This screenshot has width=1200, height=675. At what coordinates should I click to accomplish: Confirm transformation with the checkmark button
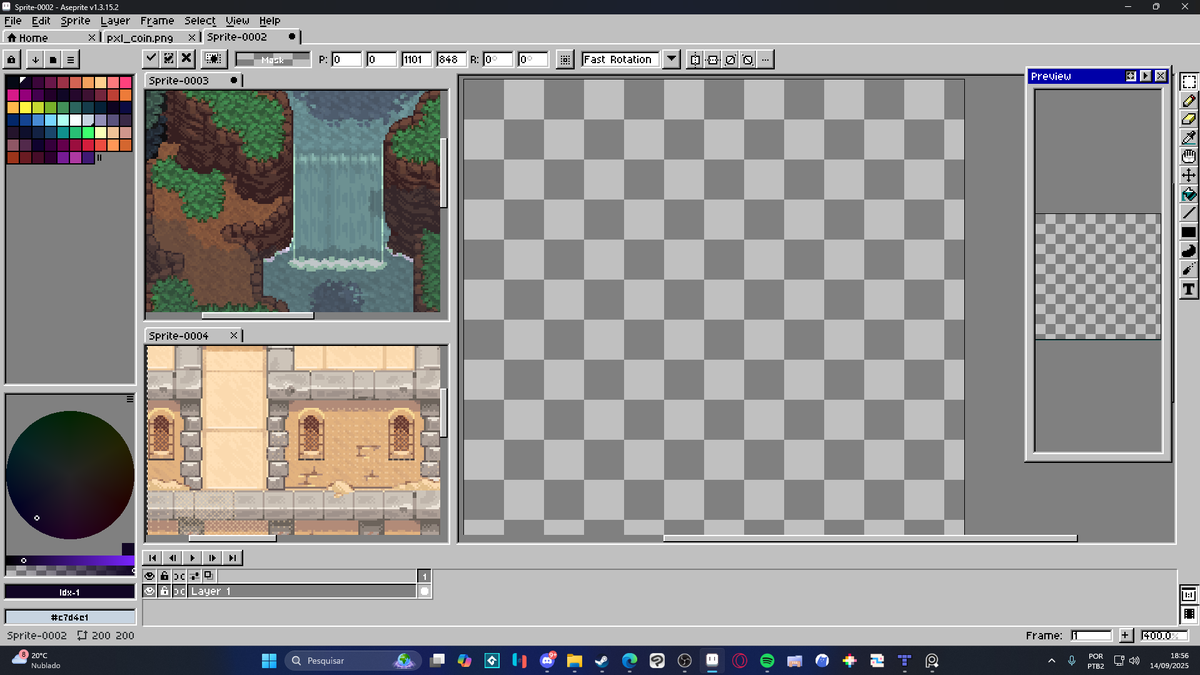point(151,59)
